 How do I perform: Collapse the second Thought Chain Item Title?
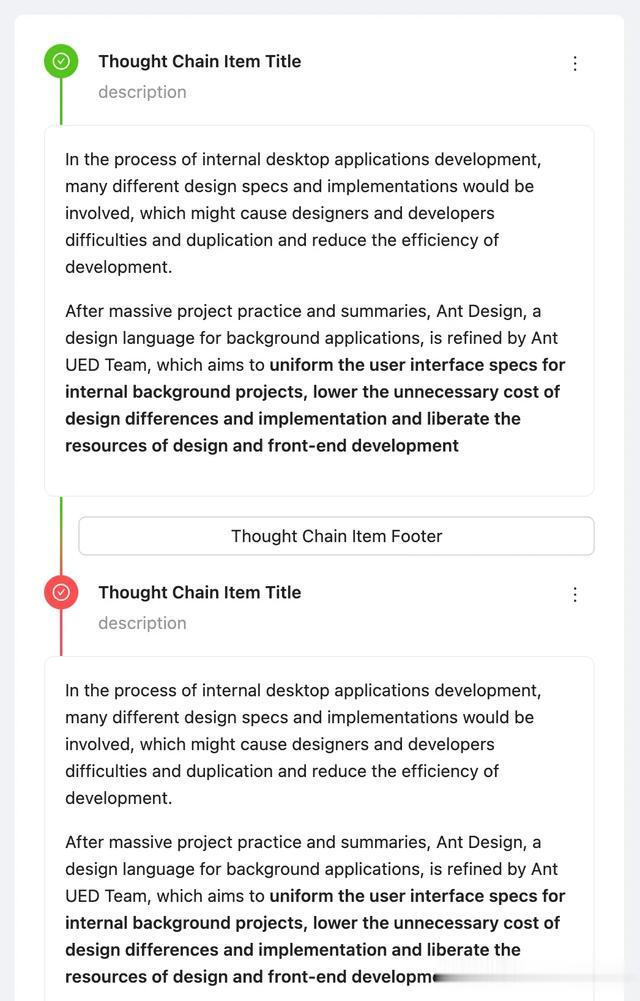pyautogui.click(x=200, y=592)
